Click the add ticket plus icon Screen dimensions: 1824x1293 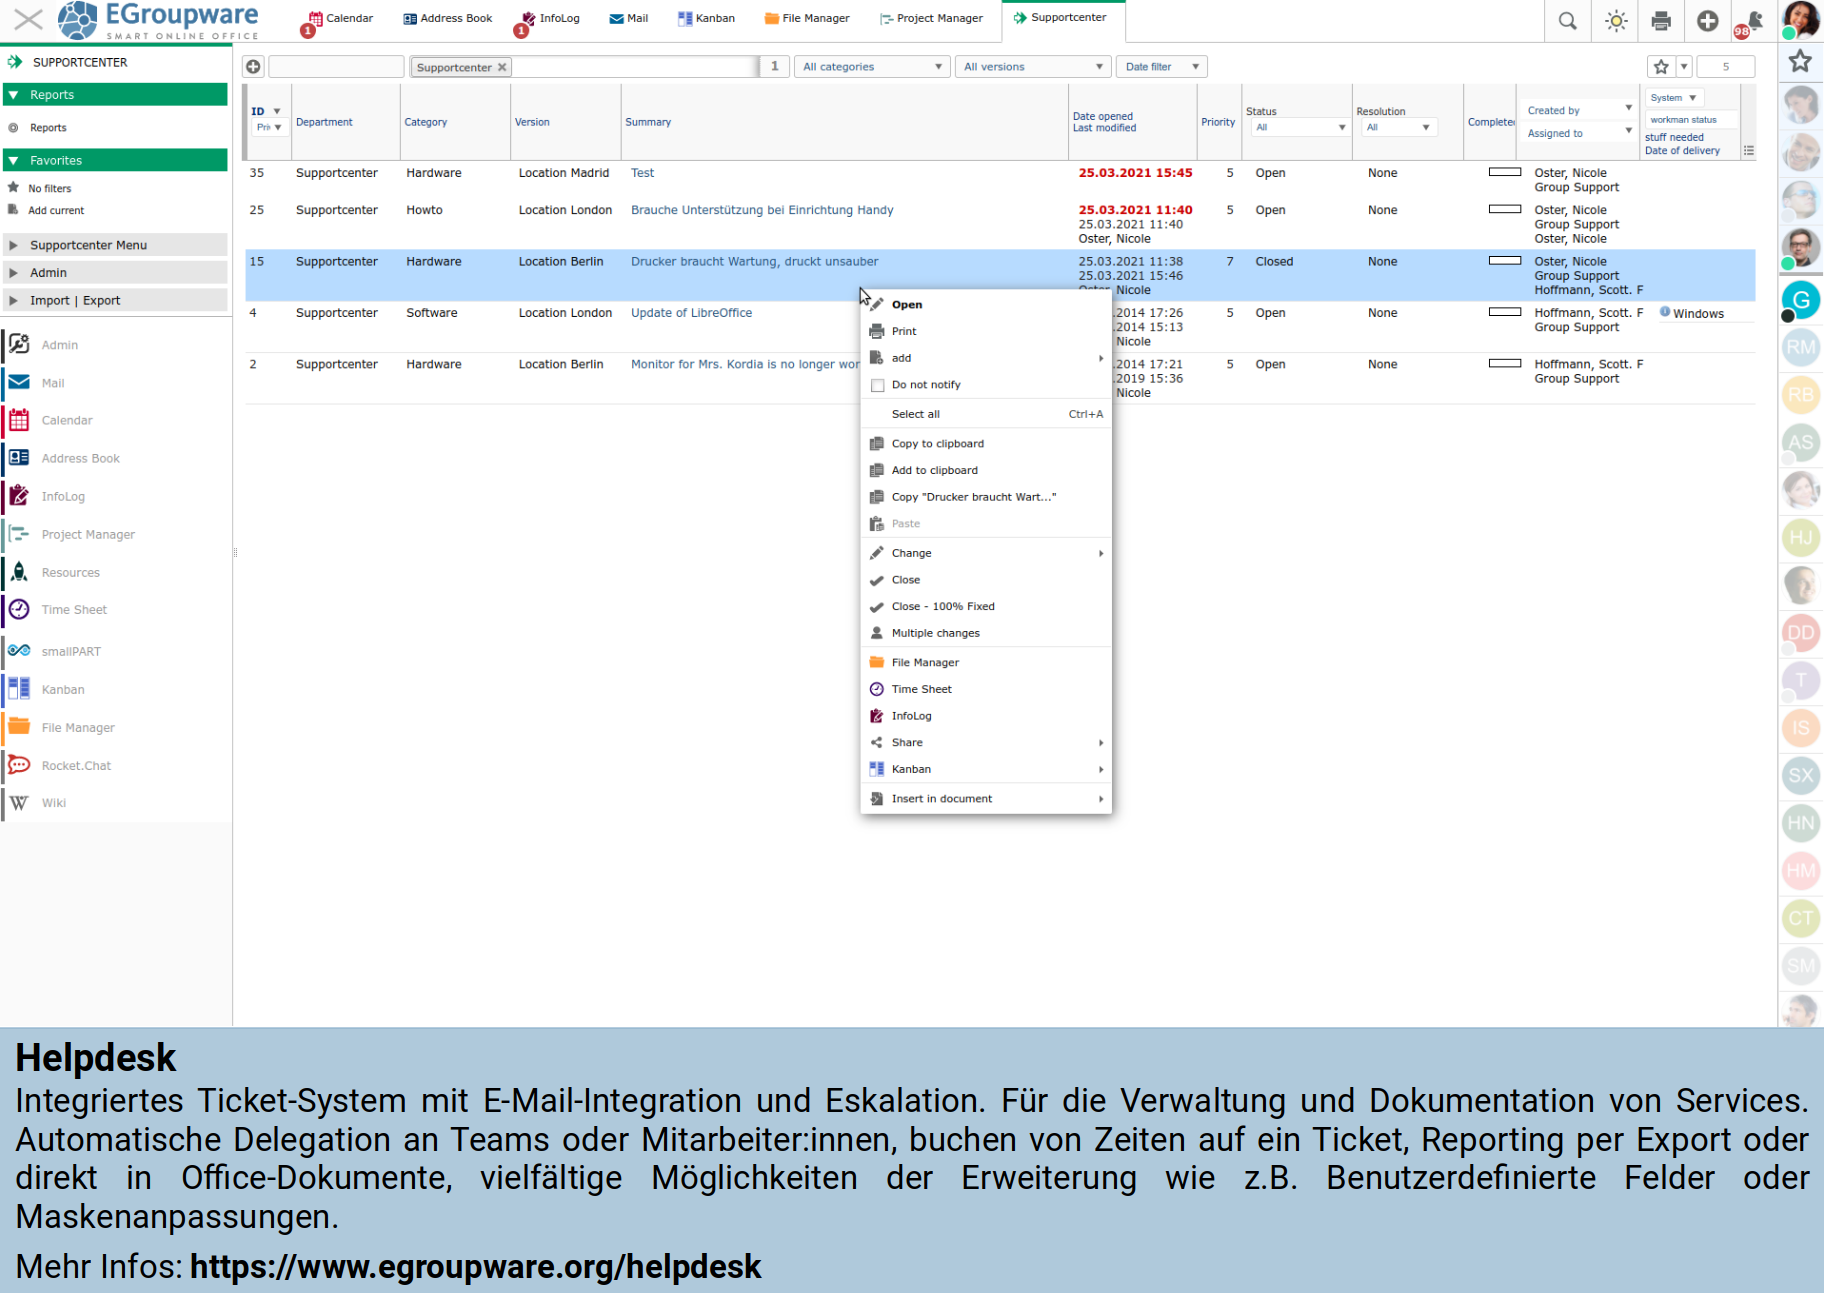253,67
